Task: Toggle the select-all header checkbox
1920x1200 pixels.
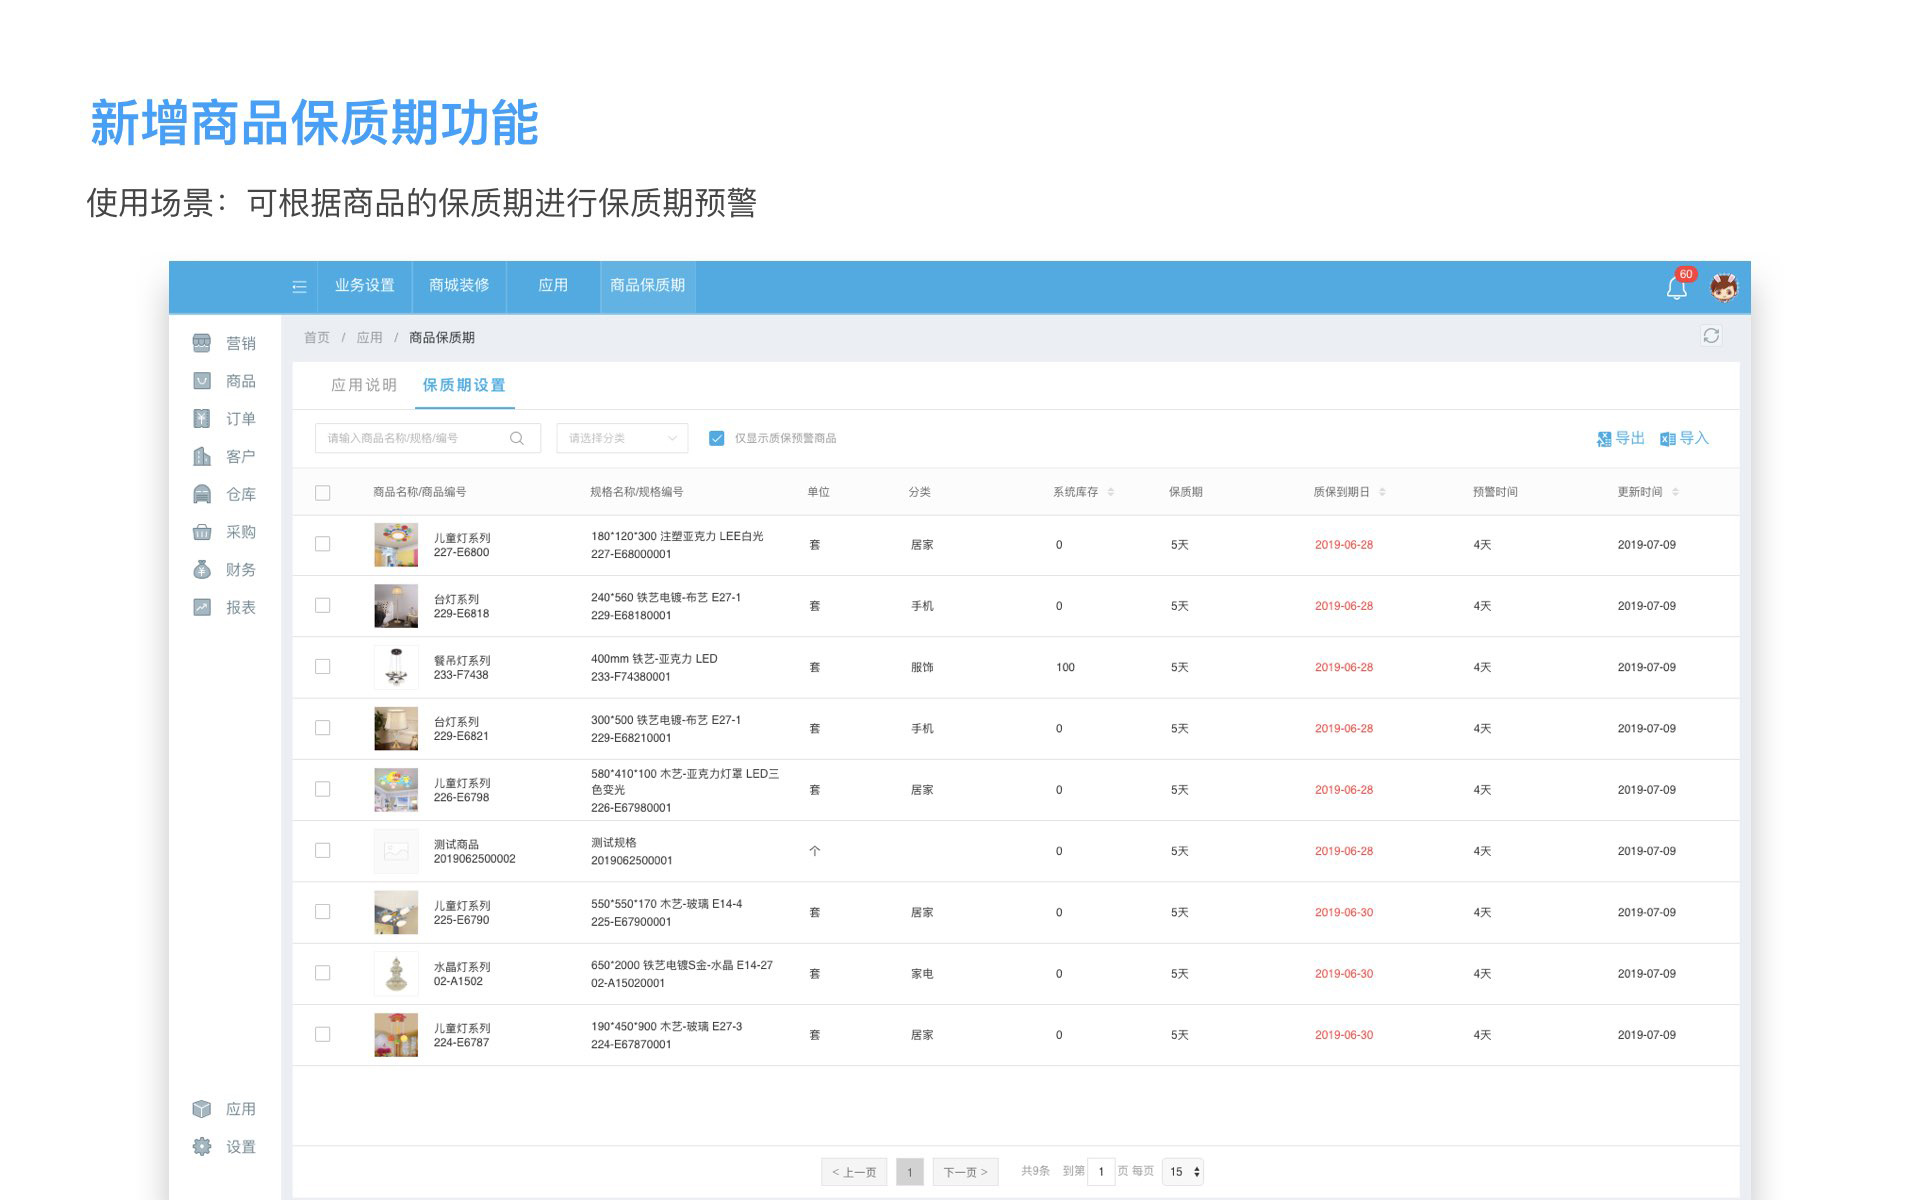Action: (x=322, y=492)
